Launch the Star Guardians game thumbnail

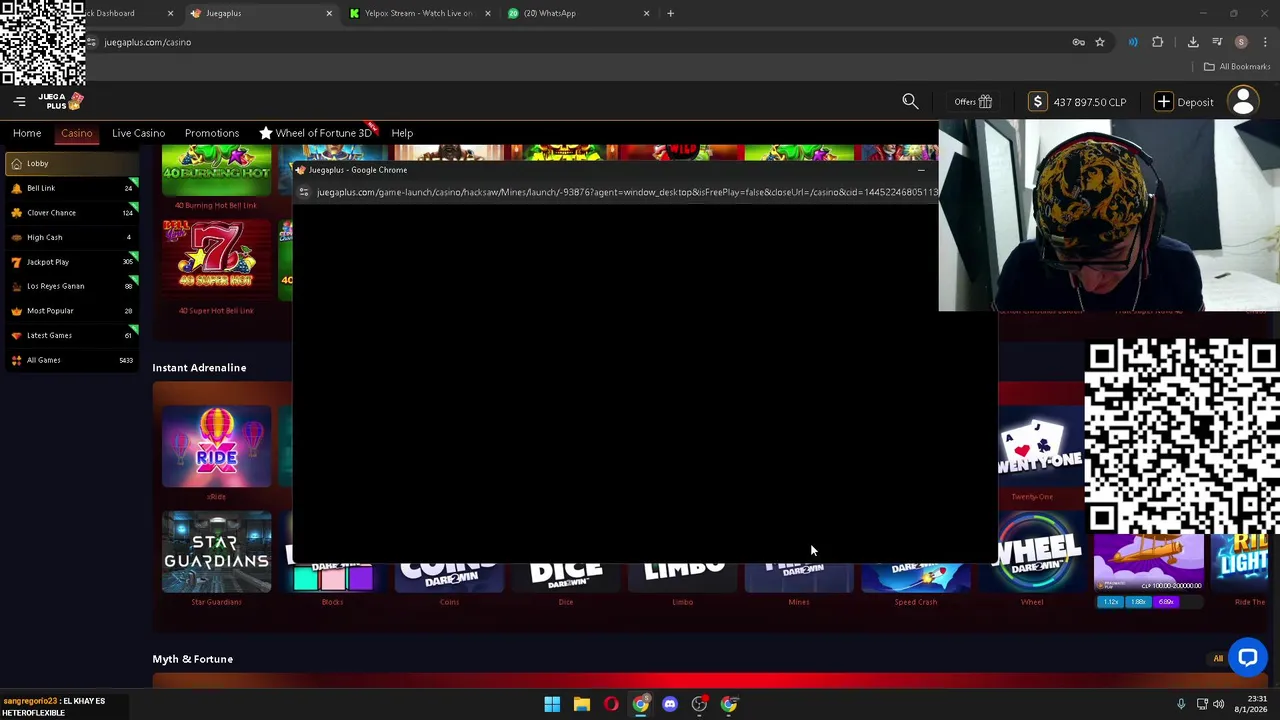(216, 552)
